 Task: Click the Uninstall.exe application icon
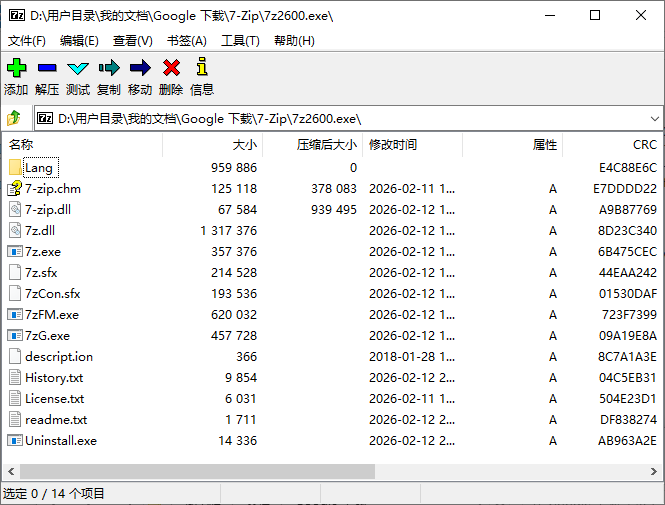coord(15,441)
